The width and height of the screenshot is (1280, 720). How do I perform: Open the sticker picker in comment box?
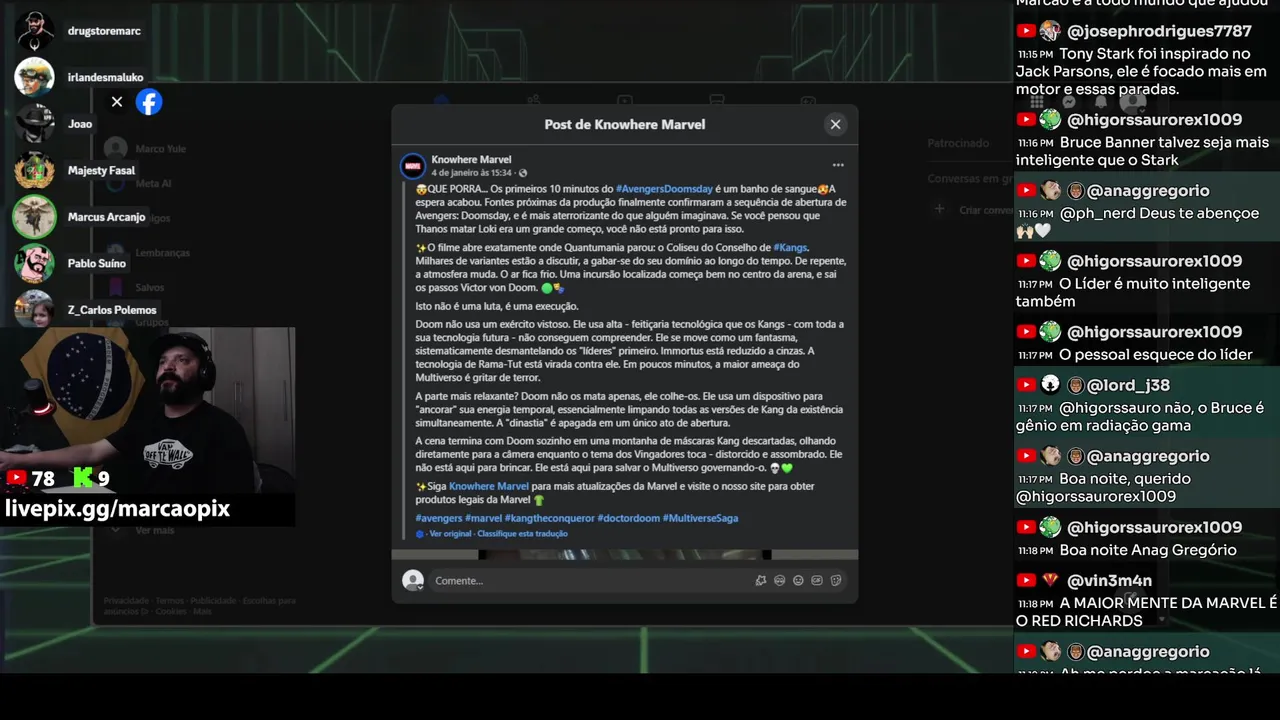click(836, 580)
